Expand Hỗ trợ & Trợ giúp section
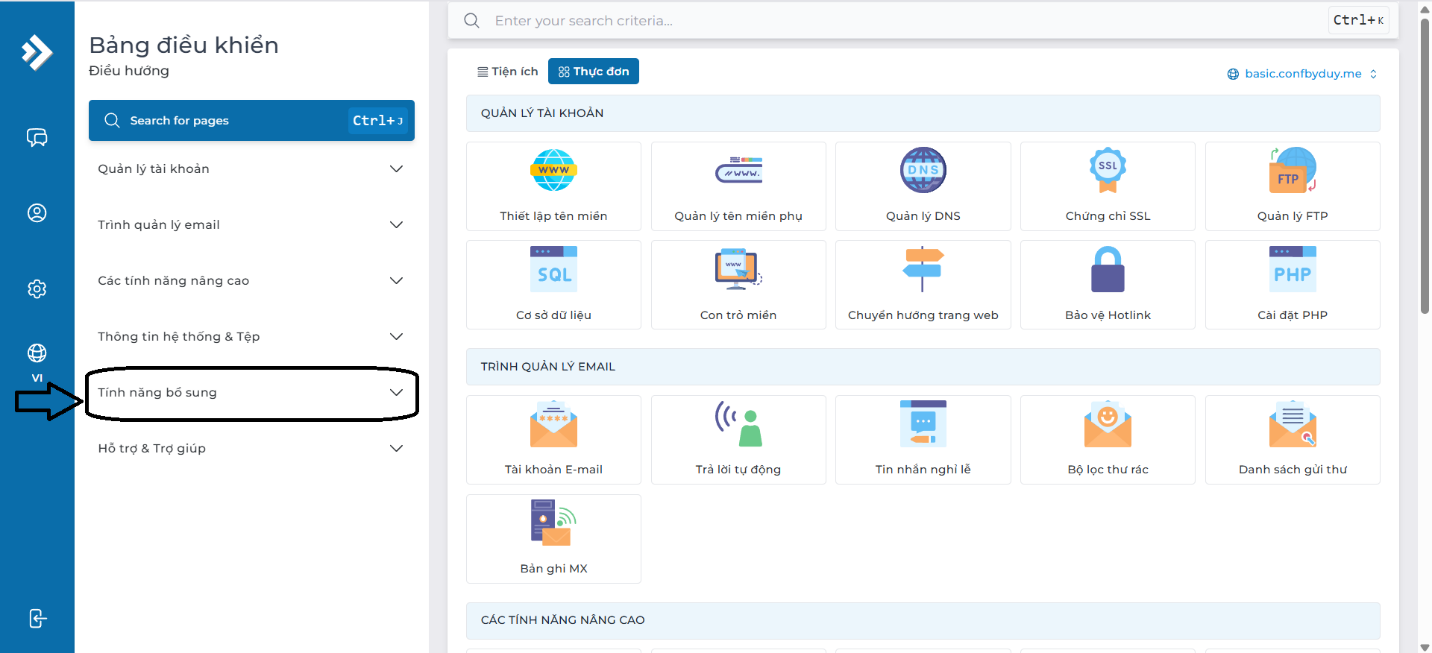Image resolution: width=1432 pixels, height=653 pixels. [x=251, y=449]
